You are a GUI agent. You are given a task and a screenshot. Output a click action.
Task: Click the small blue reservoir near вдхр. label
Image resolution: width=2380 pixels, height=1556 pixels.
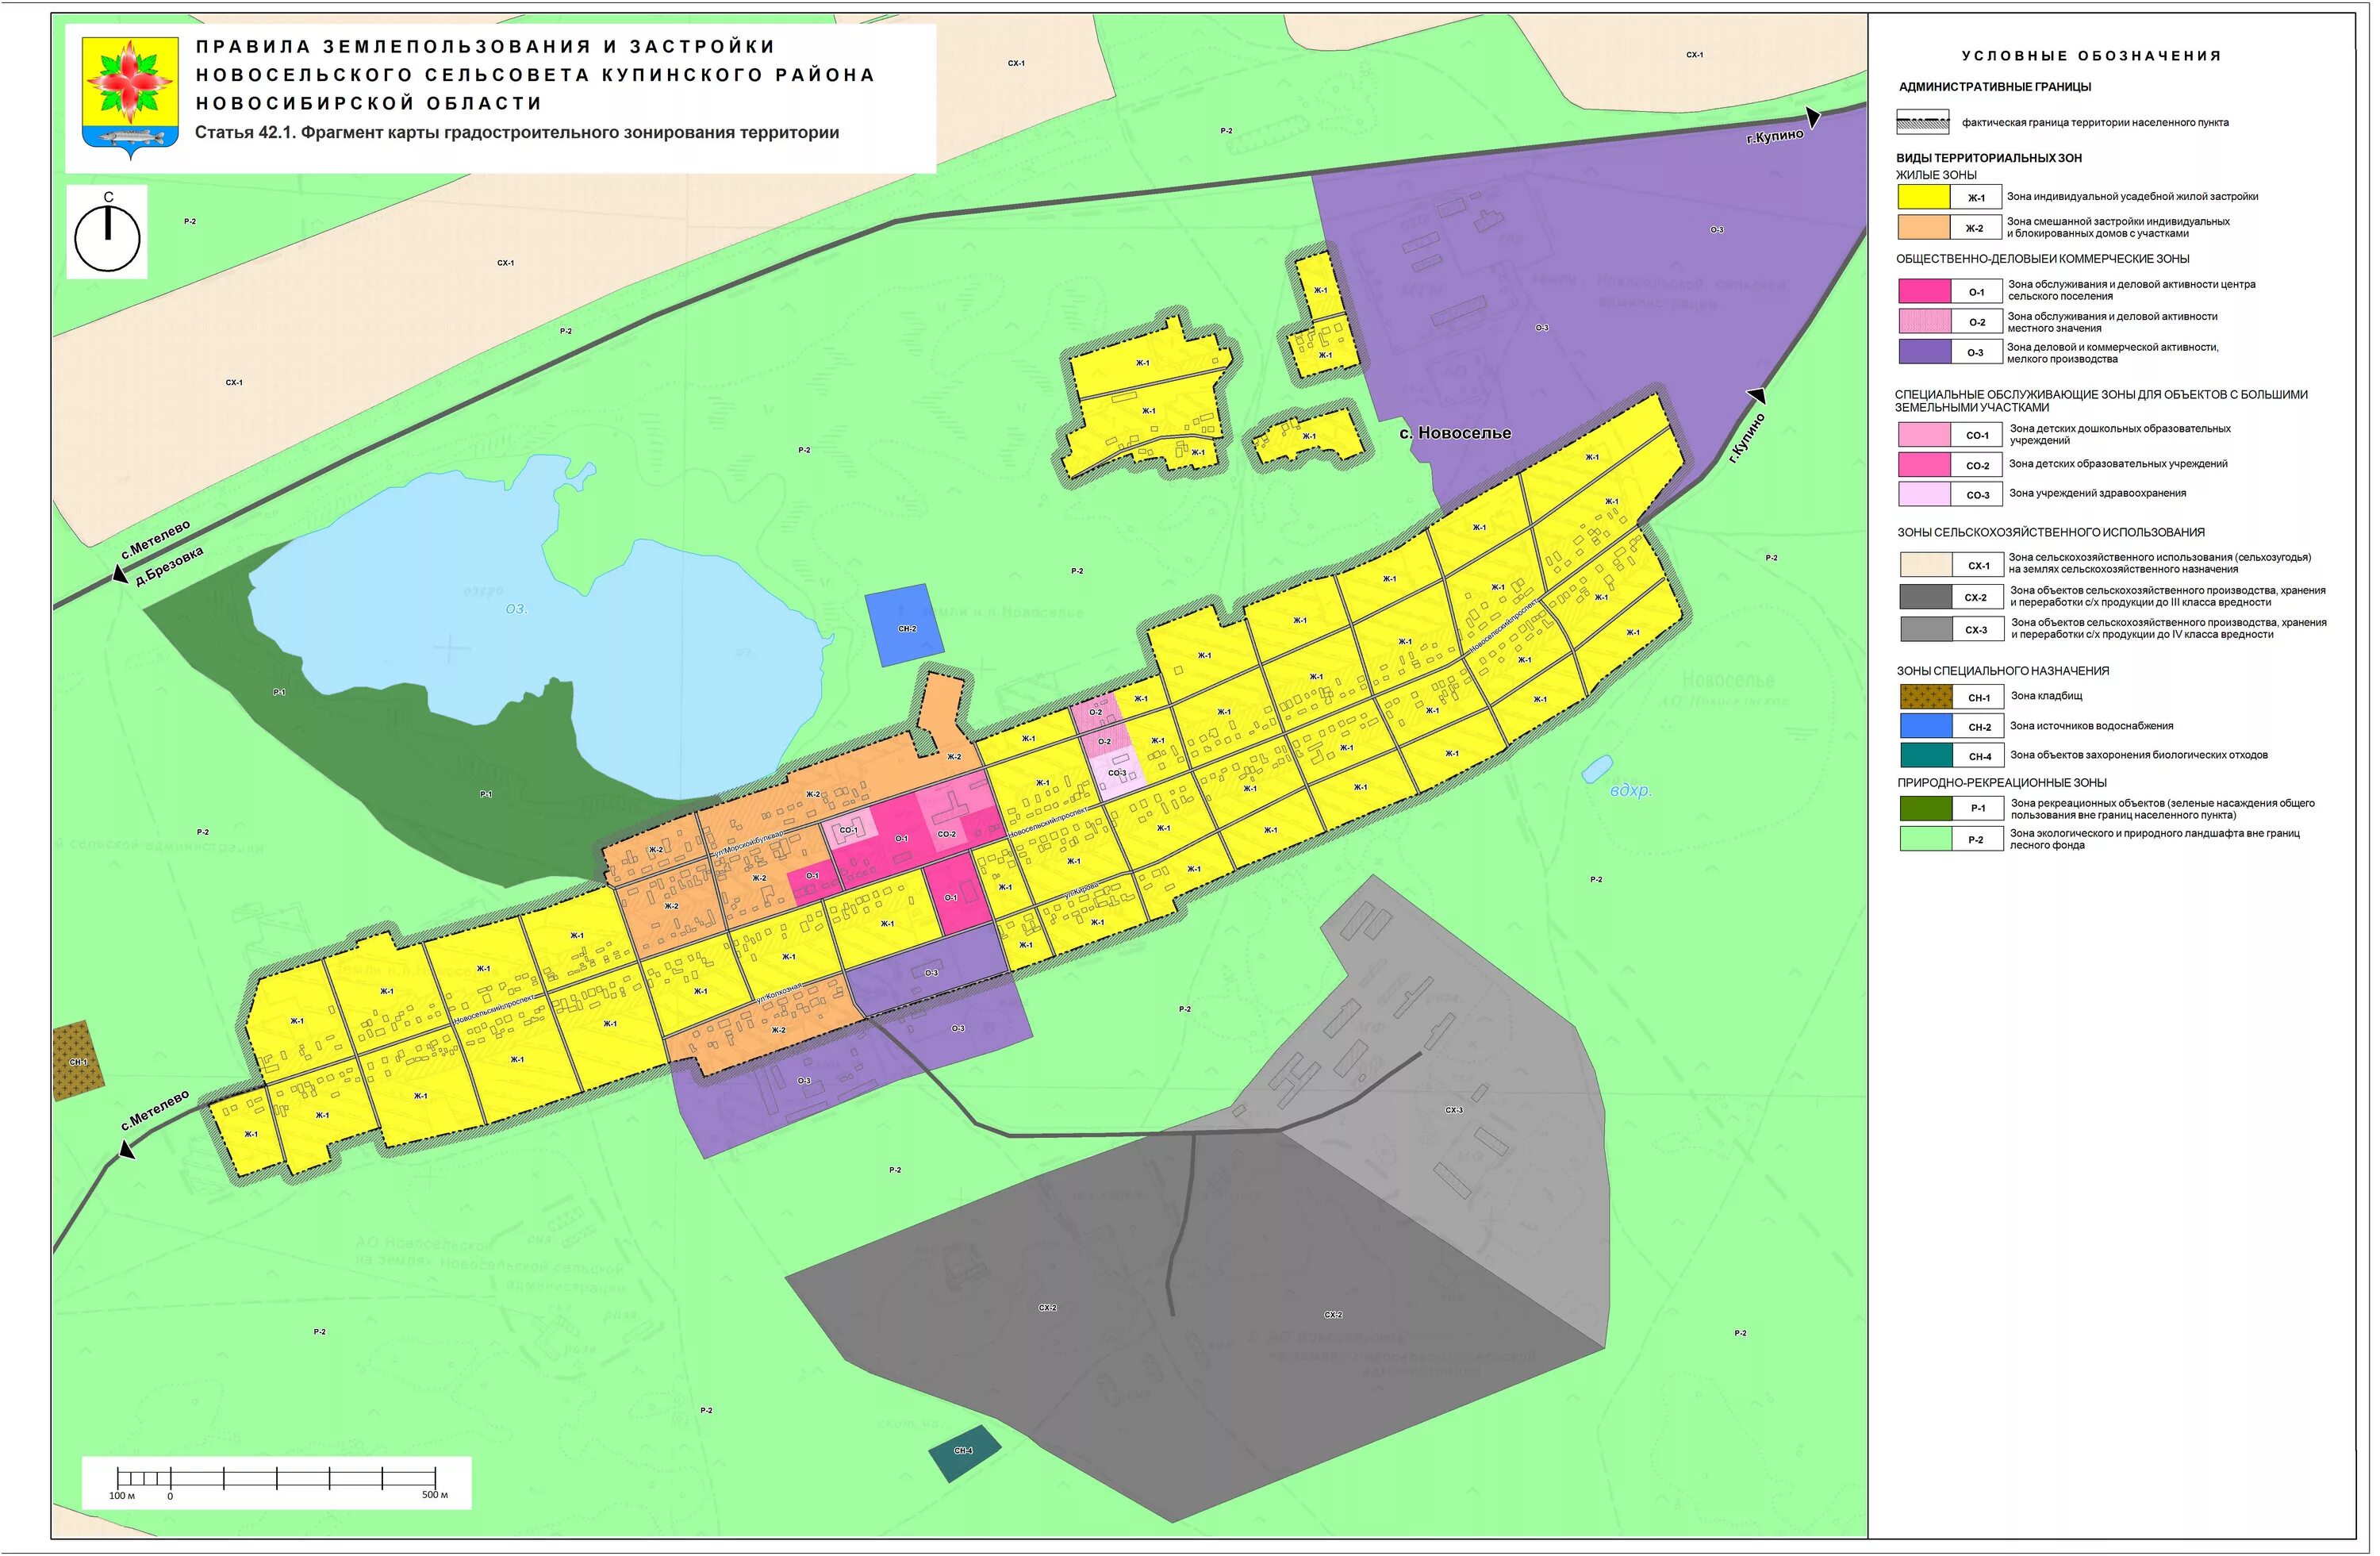click(x=1597, y=768)
